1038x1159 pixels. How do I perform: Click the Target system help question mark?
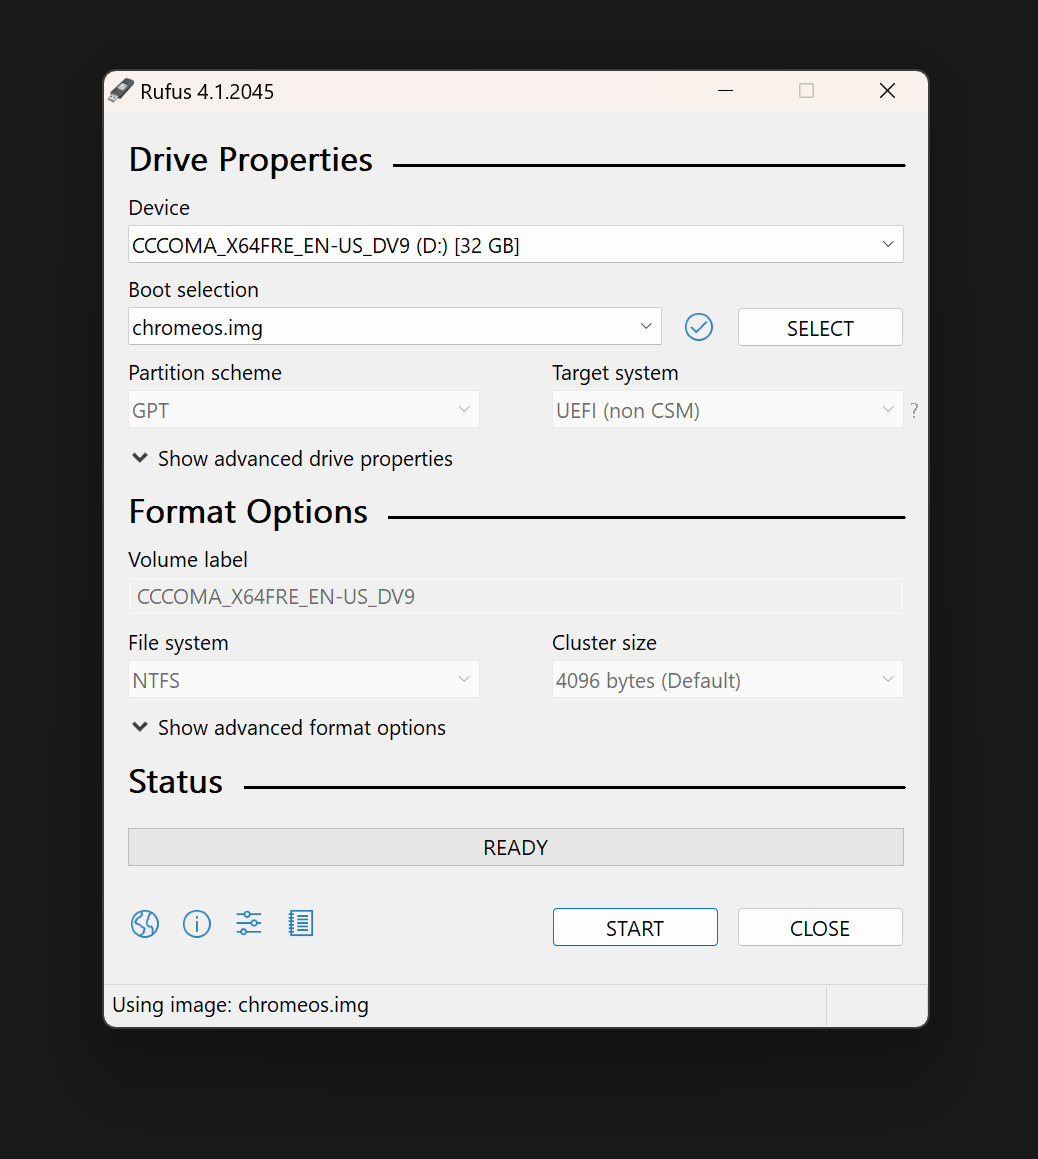tap(914, 410)
